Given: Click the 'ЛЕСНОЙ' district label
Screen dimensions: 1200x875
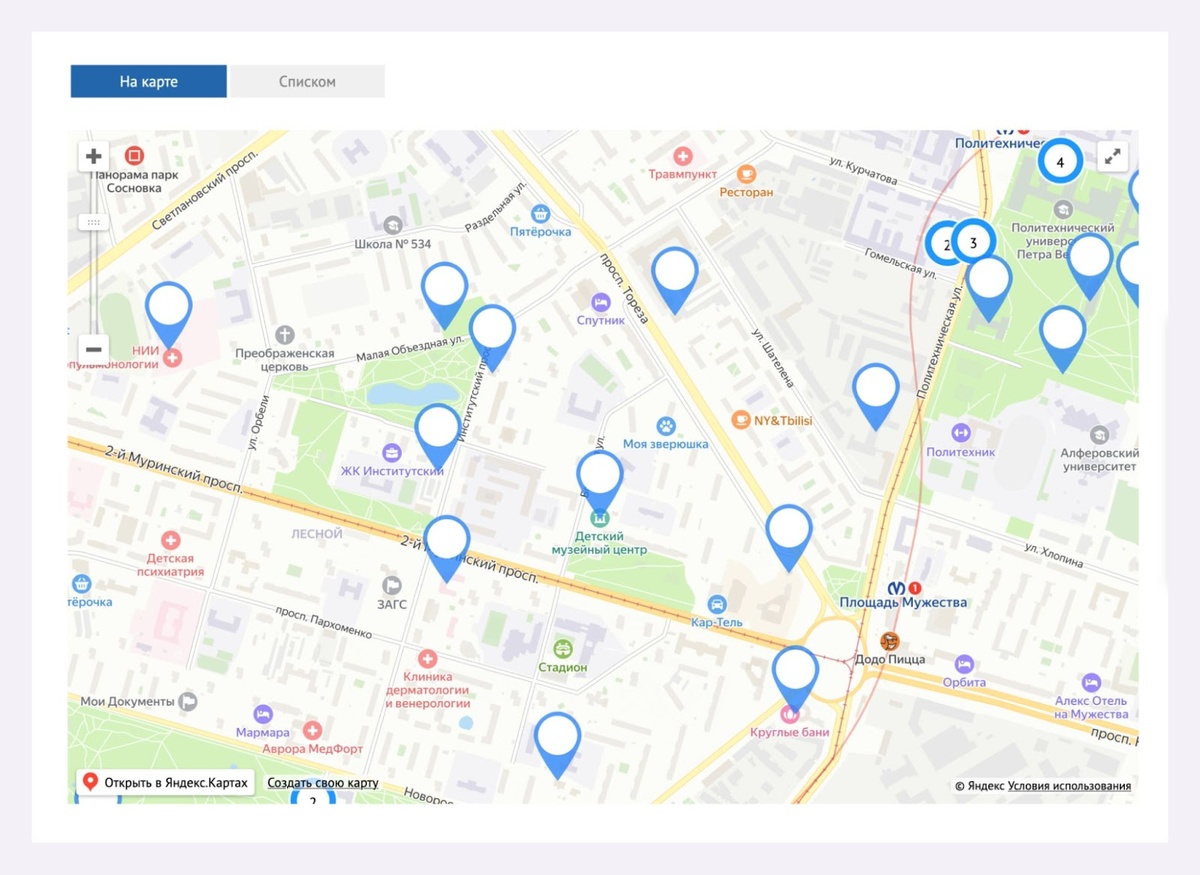Looking at the screenshot, I should click(317, 534).
